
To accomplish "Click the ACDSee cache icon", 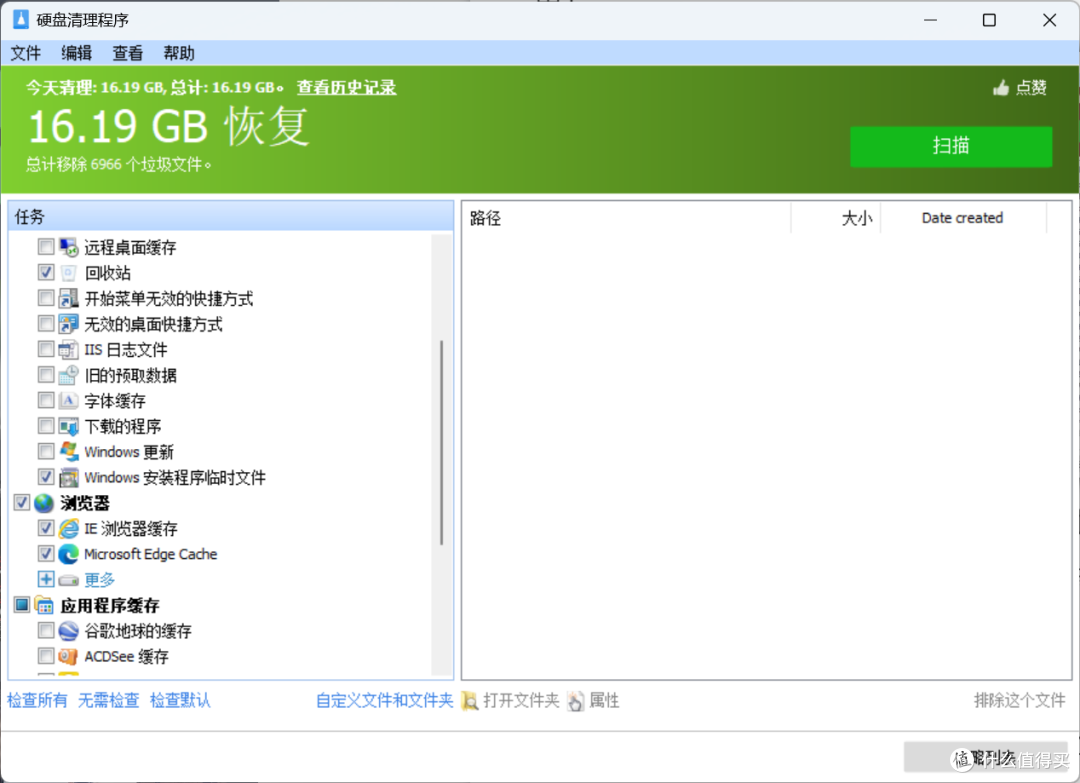I will point(68,656).
